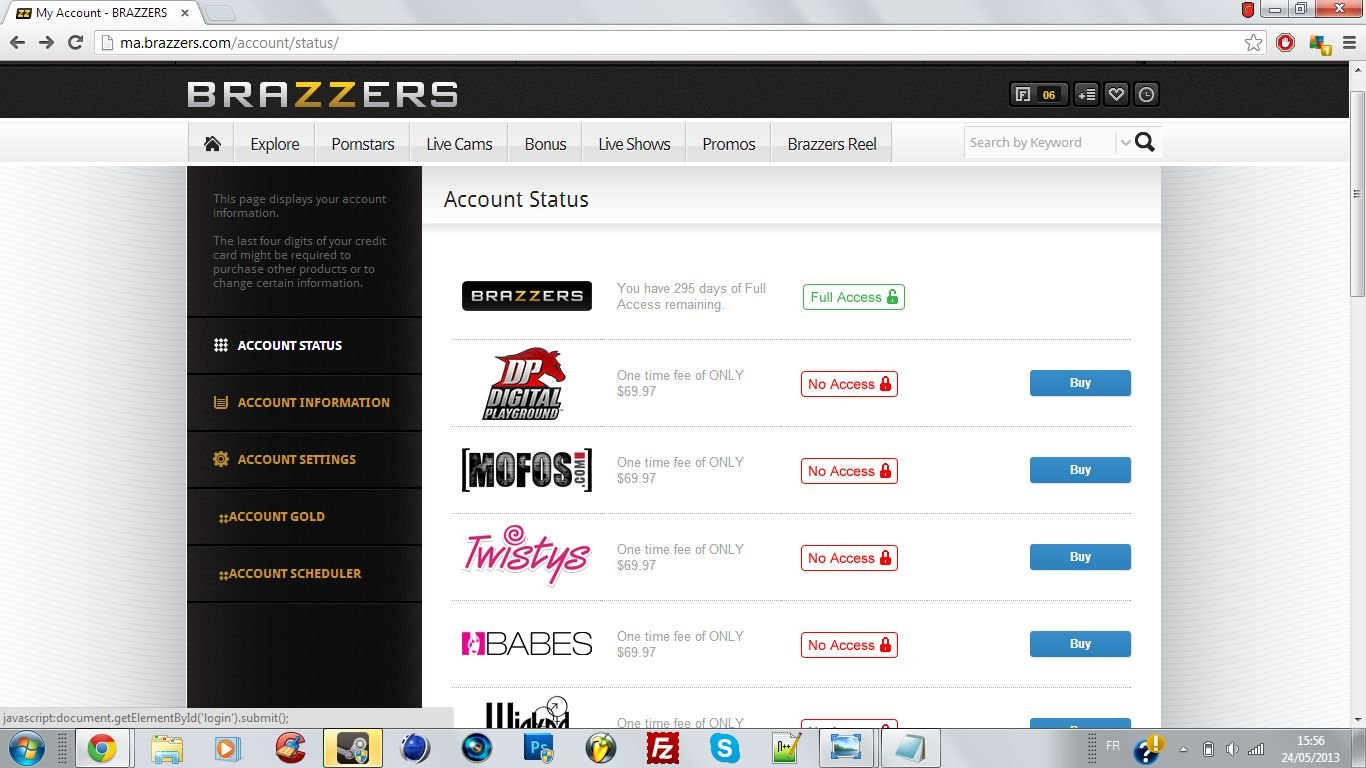Show hidden tray icons with the up arrow
The width and height of the screenshot is (1366, 768).
point(1184,749)
